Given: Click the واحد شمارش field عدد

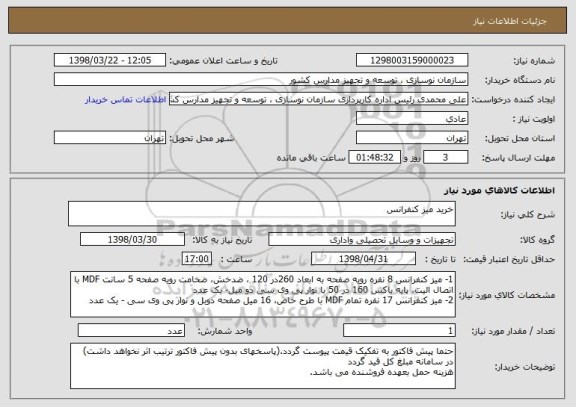Looking at the screenshot, I should (x=131, y=330).
